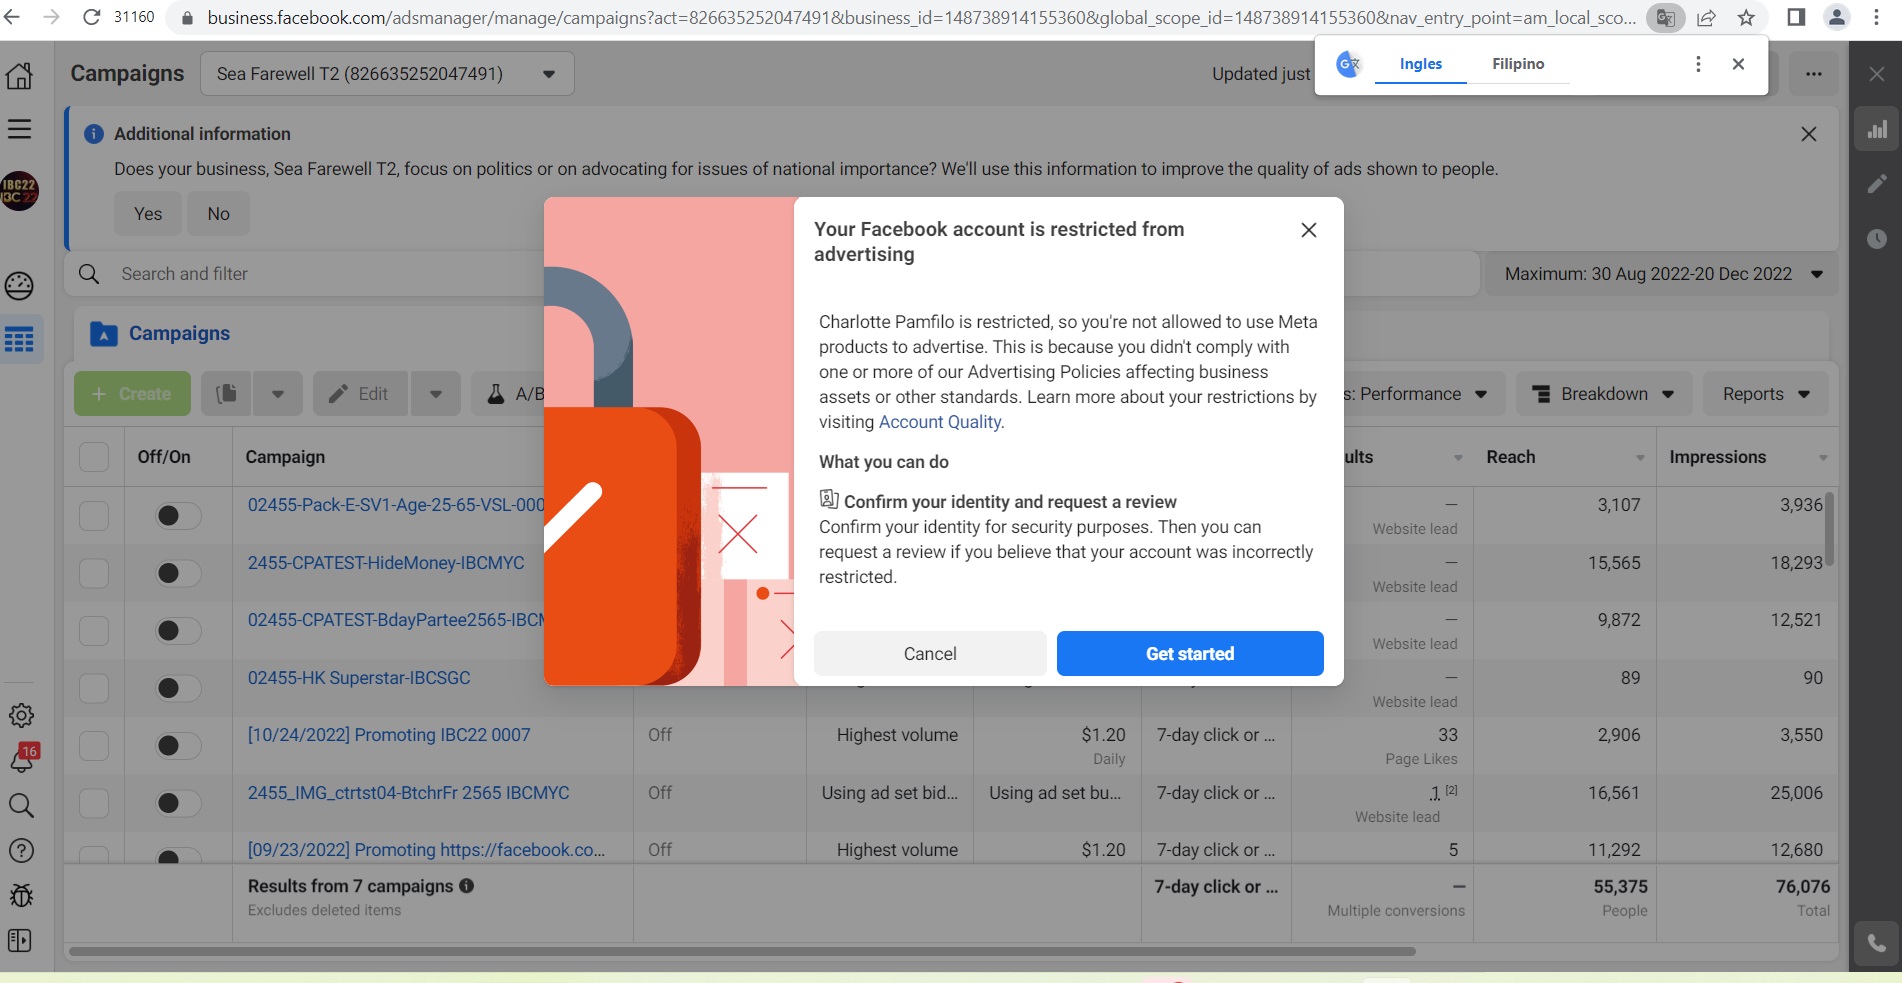1902x983 pixels.
Task: Open the Meta Business home icon
Action: [x=20, y=75]
